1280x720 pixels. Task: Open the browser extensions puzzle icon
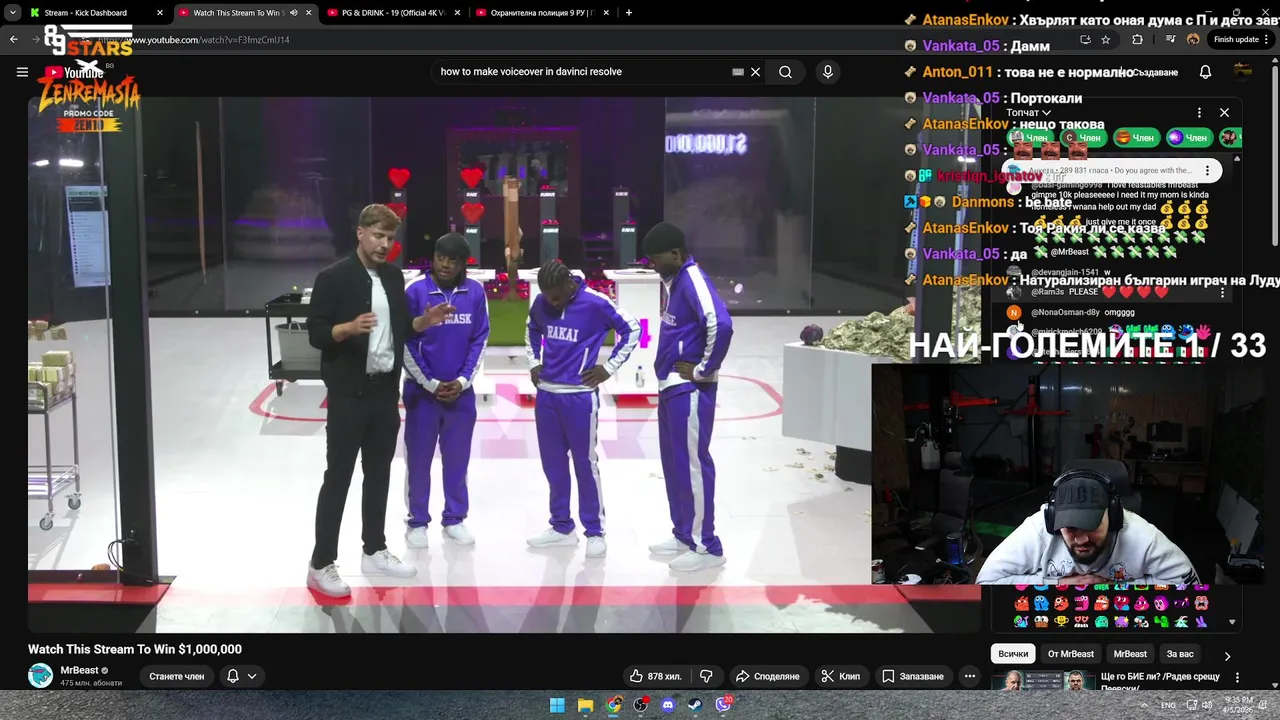click(1137, 40)
